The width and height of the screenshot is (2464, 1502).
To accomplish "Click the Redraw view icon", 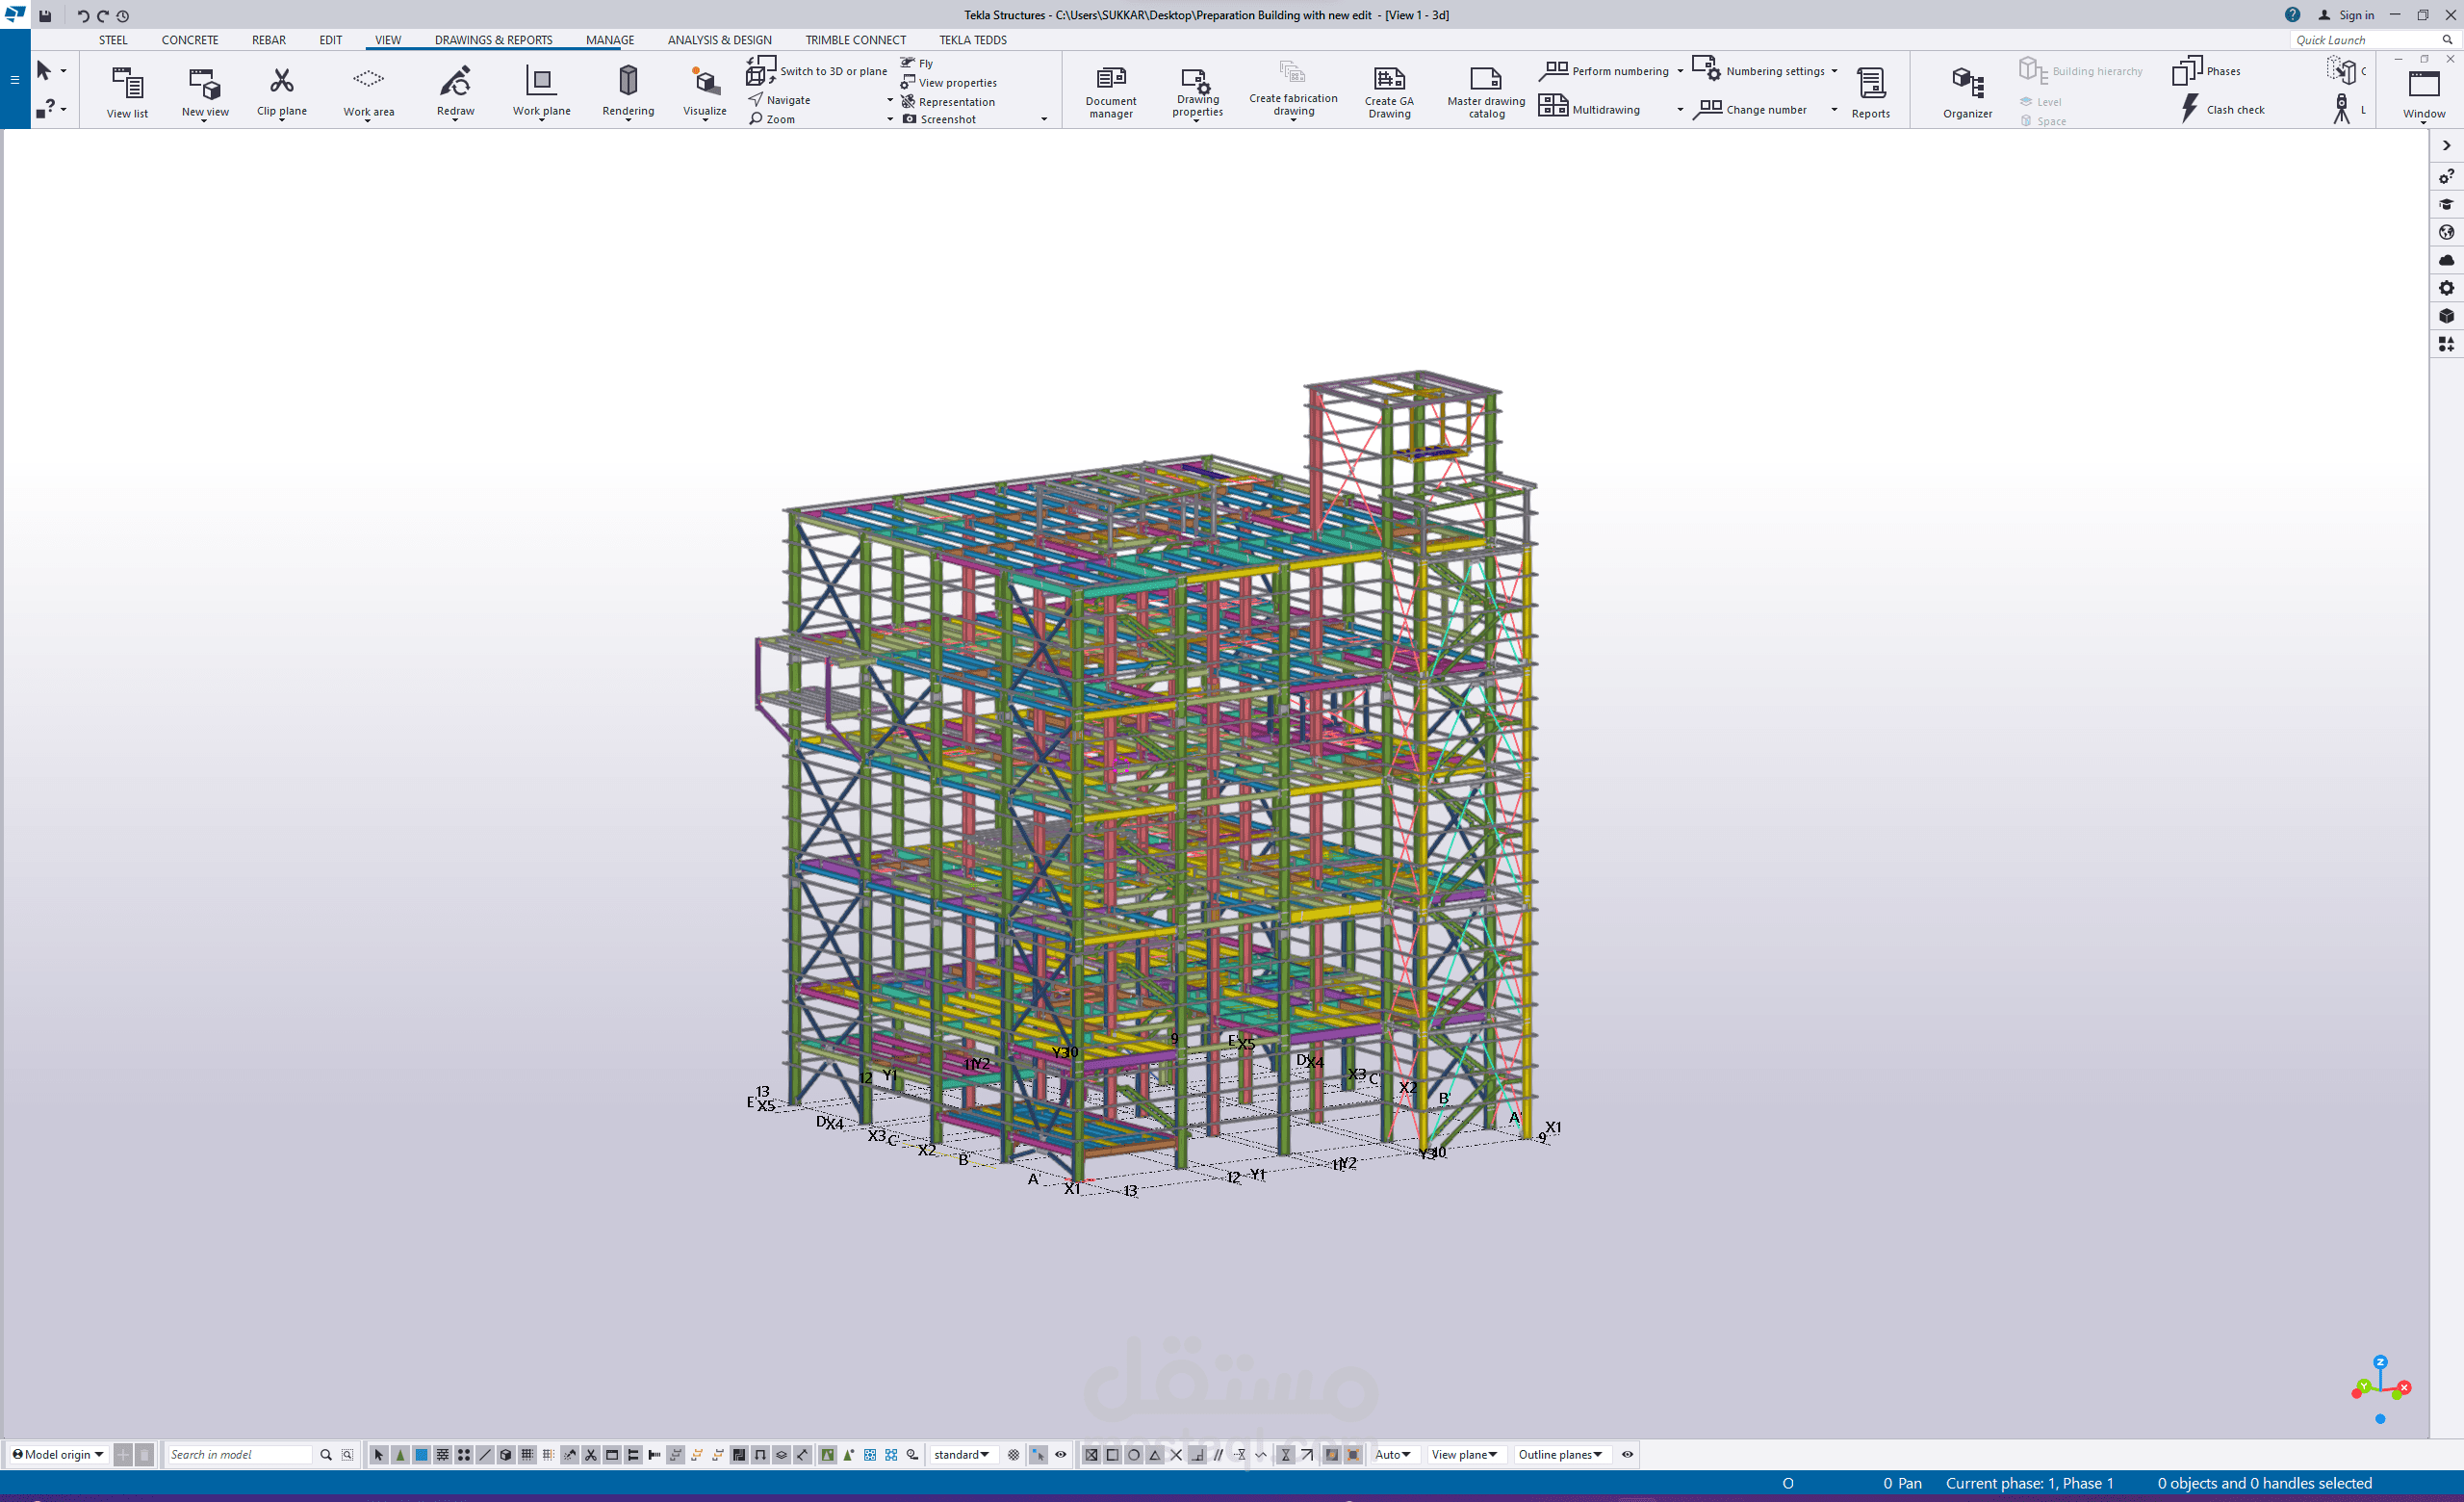I will [455, 81].
